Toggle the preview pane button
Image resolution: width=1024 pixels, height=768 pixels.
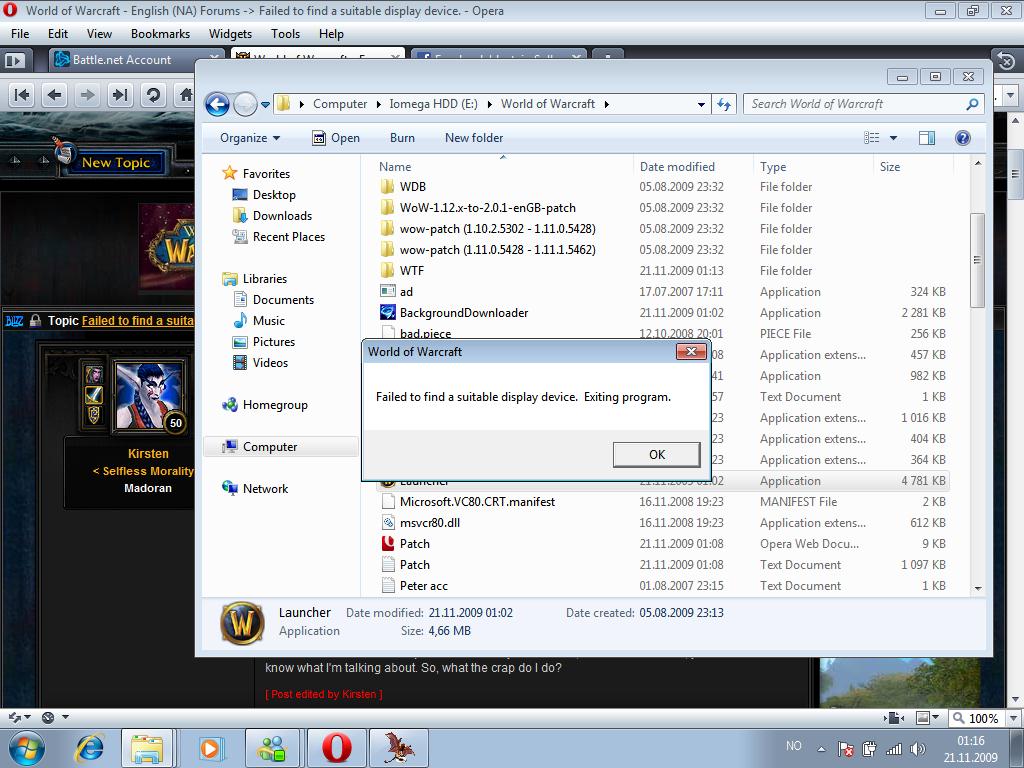(927, 138)
